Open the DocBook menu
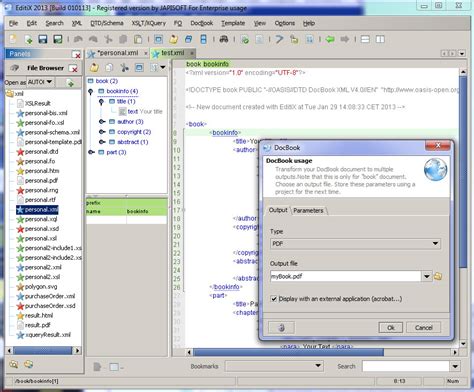 201,23
